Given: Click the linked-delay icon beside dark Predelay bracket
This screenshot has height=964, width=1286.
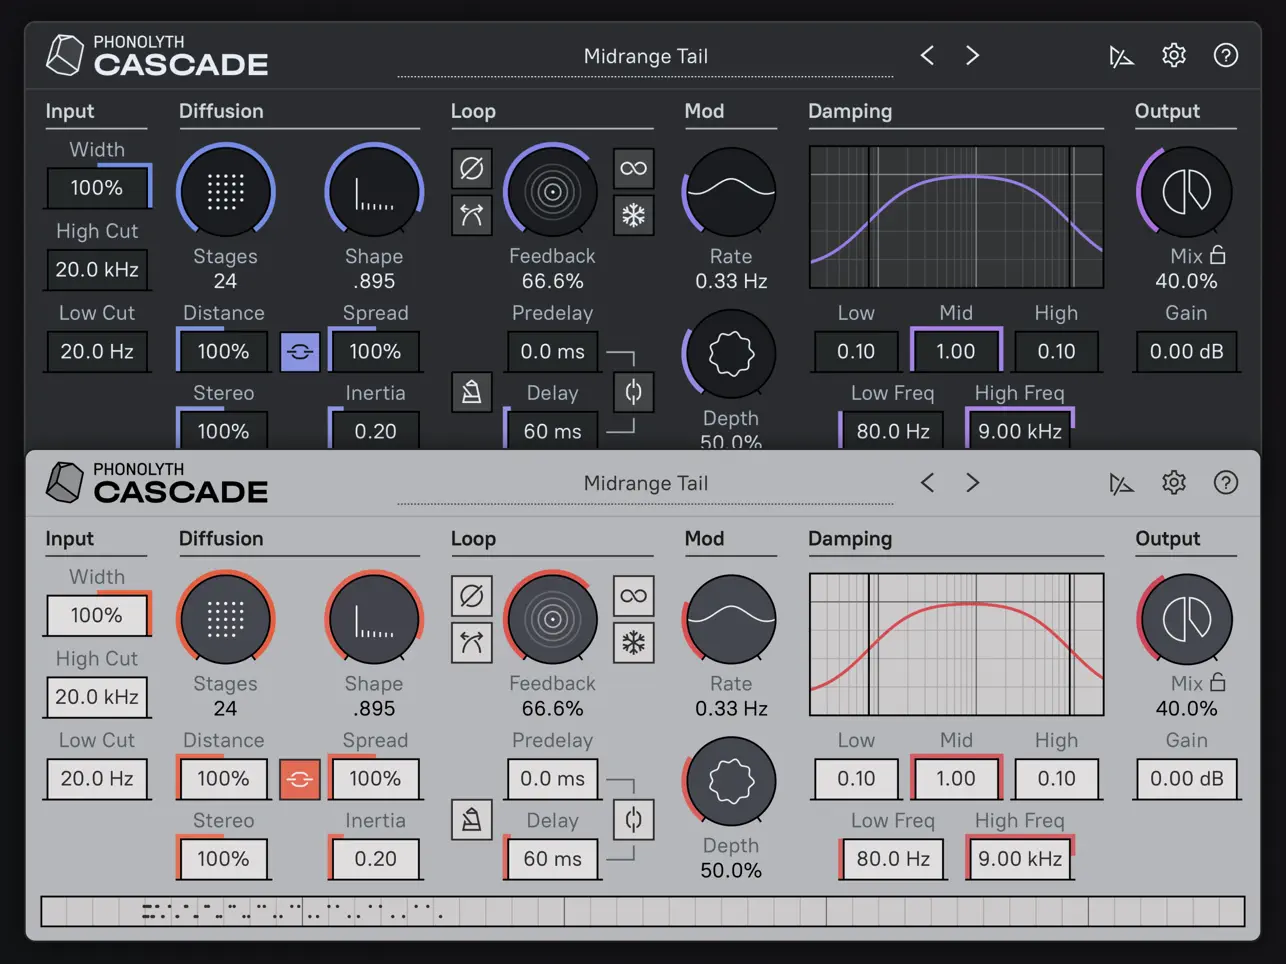Looking at the screenshot, I should [633, 392].
